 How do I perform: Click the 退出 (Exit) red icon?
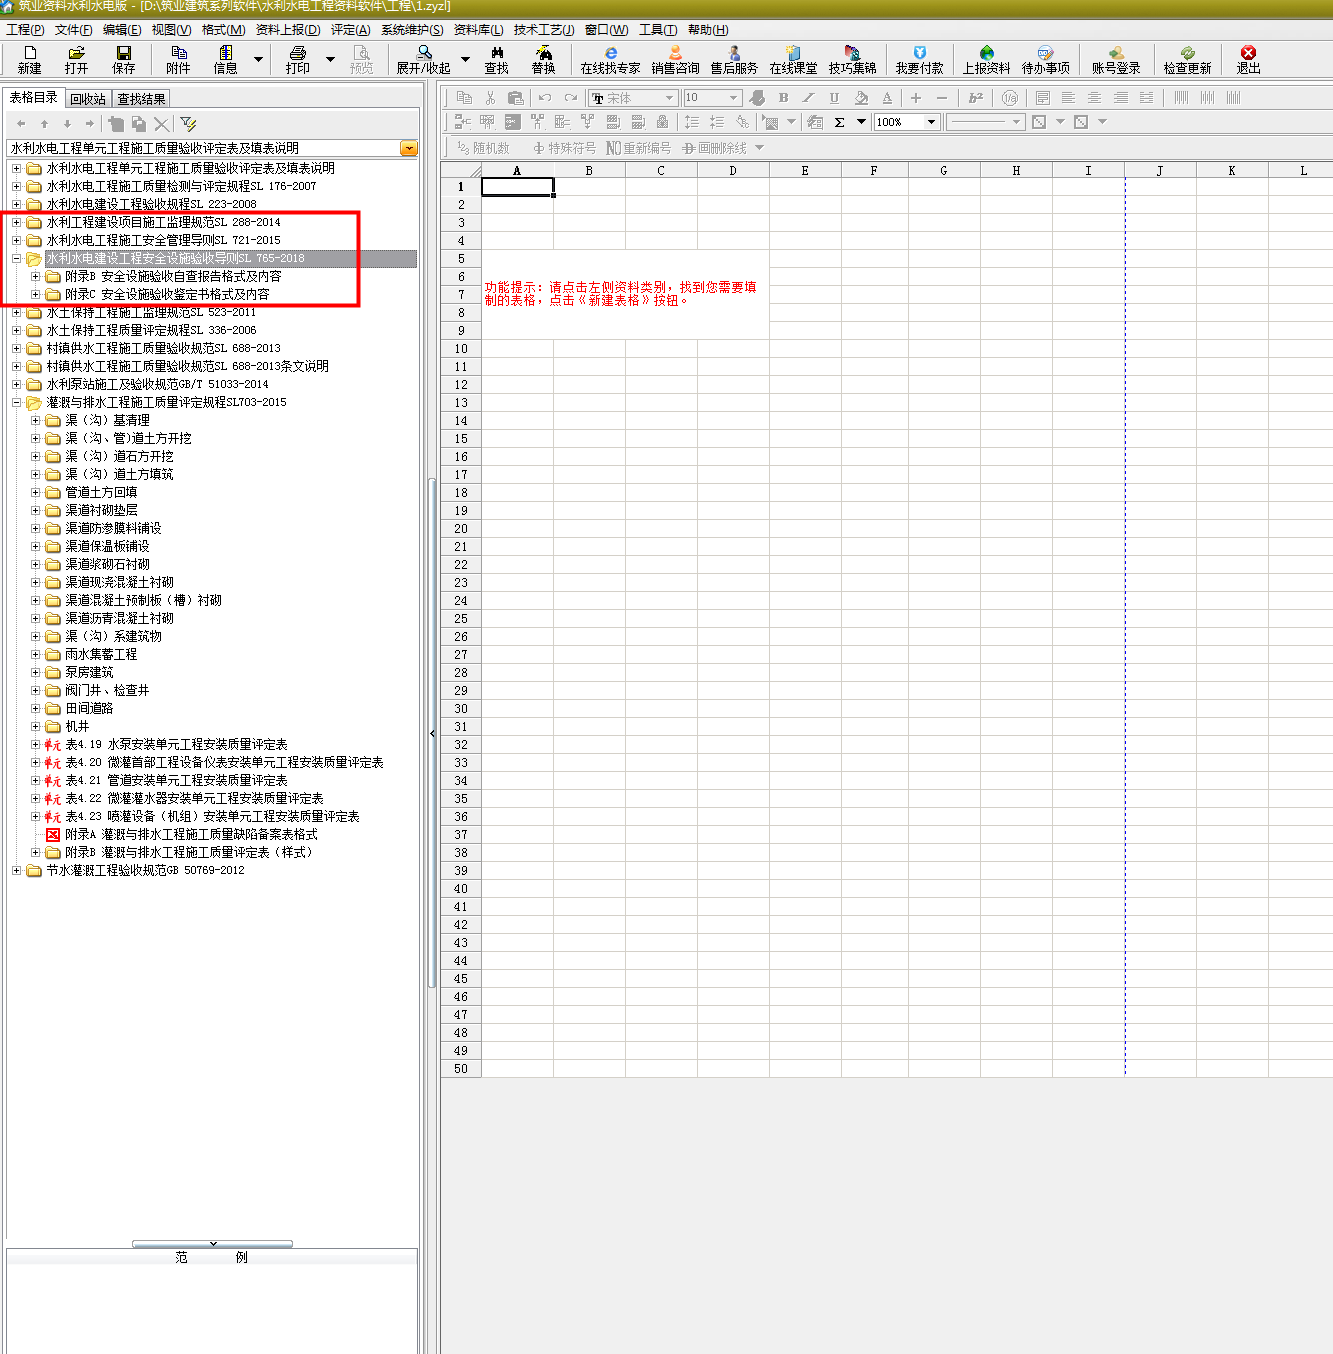(1248, 60)
